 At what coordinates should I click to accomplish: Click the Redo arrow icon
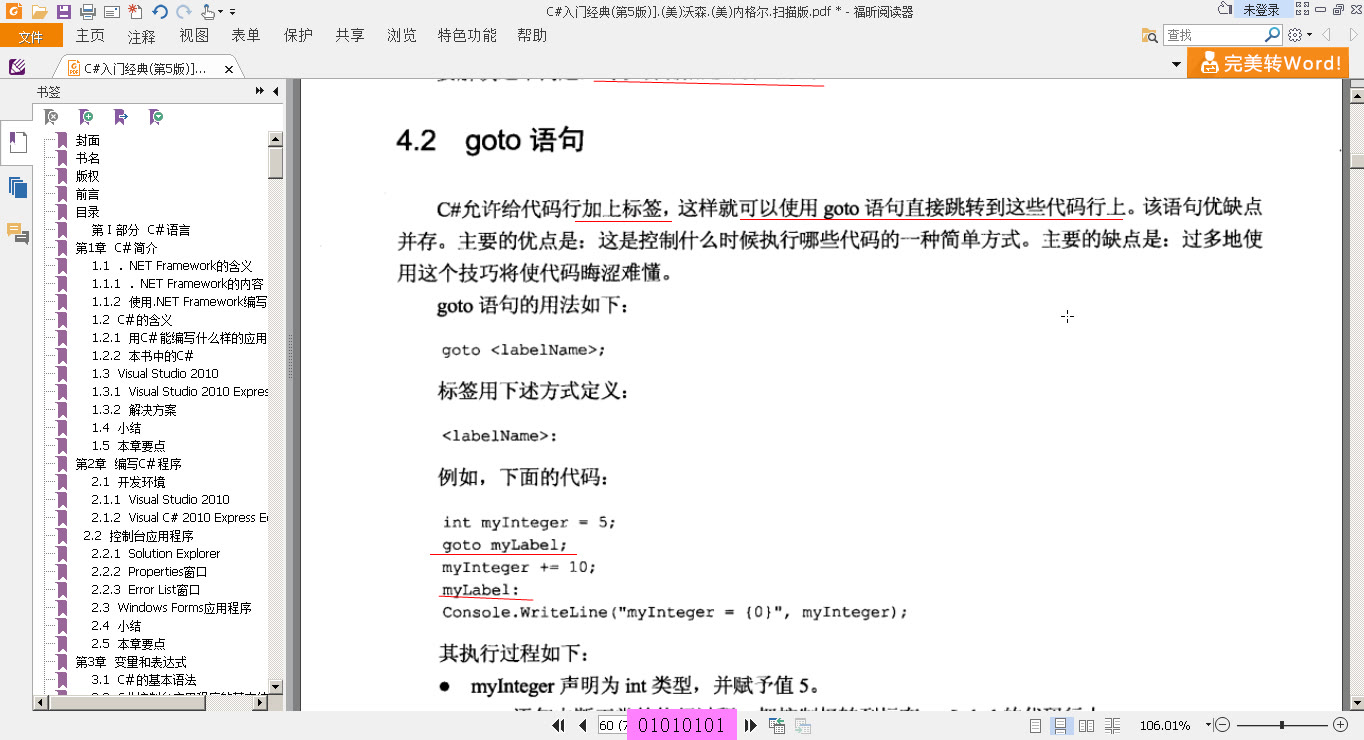[x=184, y=12]
